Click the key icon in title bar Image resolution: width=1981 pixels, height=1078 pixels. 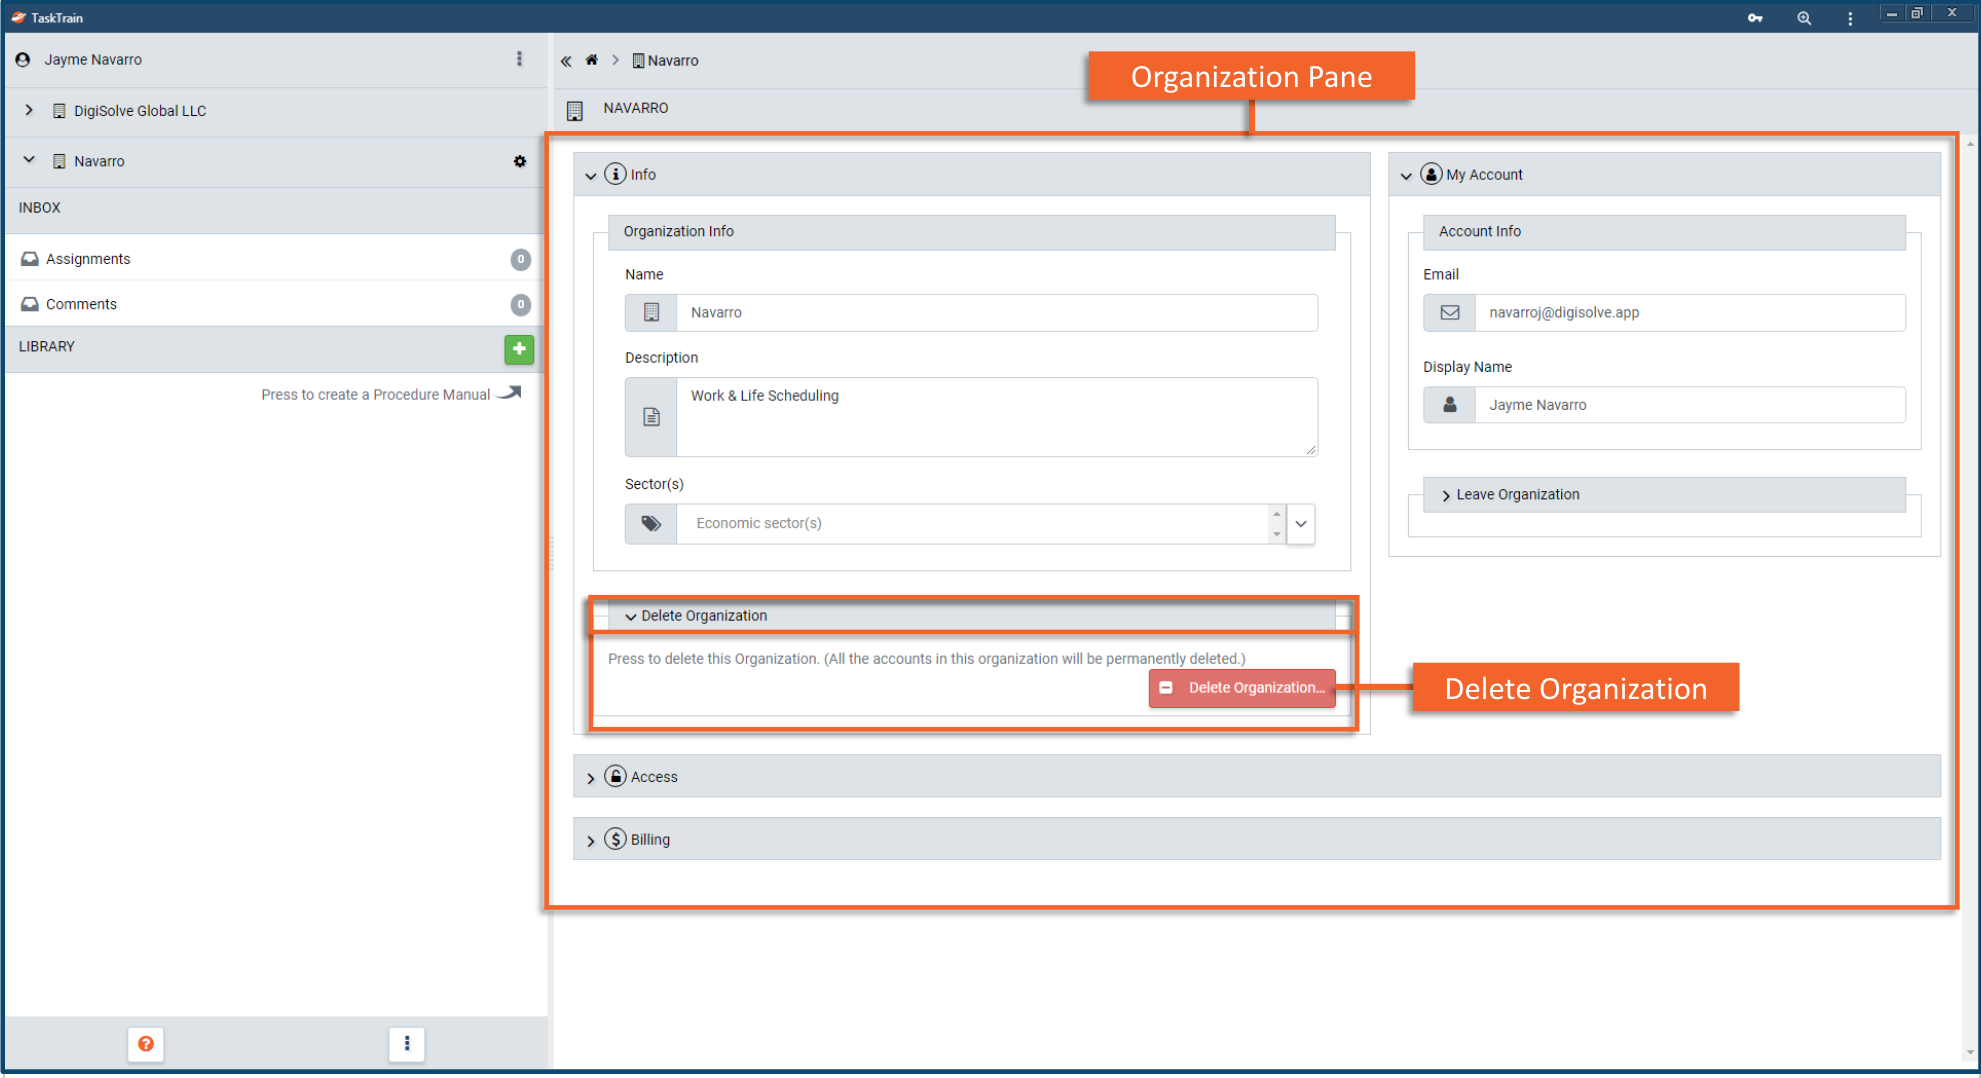pyautogui.click(x=1755, y=18)
